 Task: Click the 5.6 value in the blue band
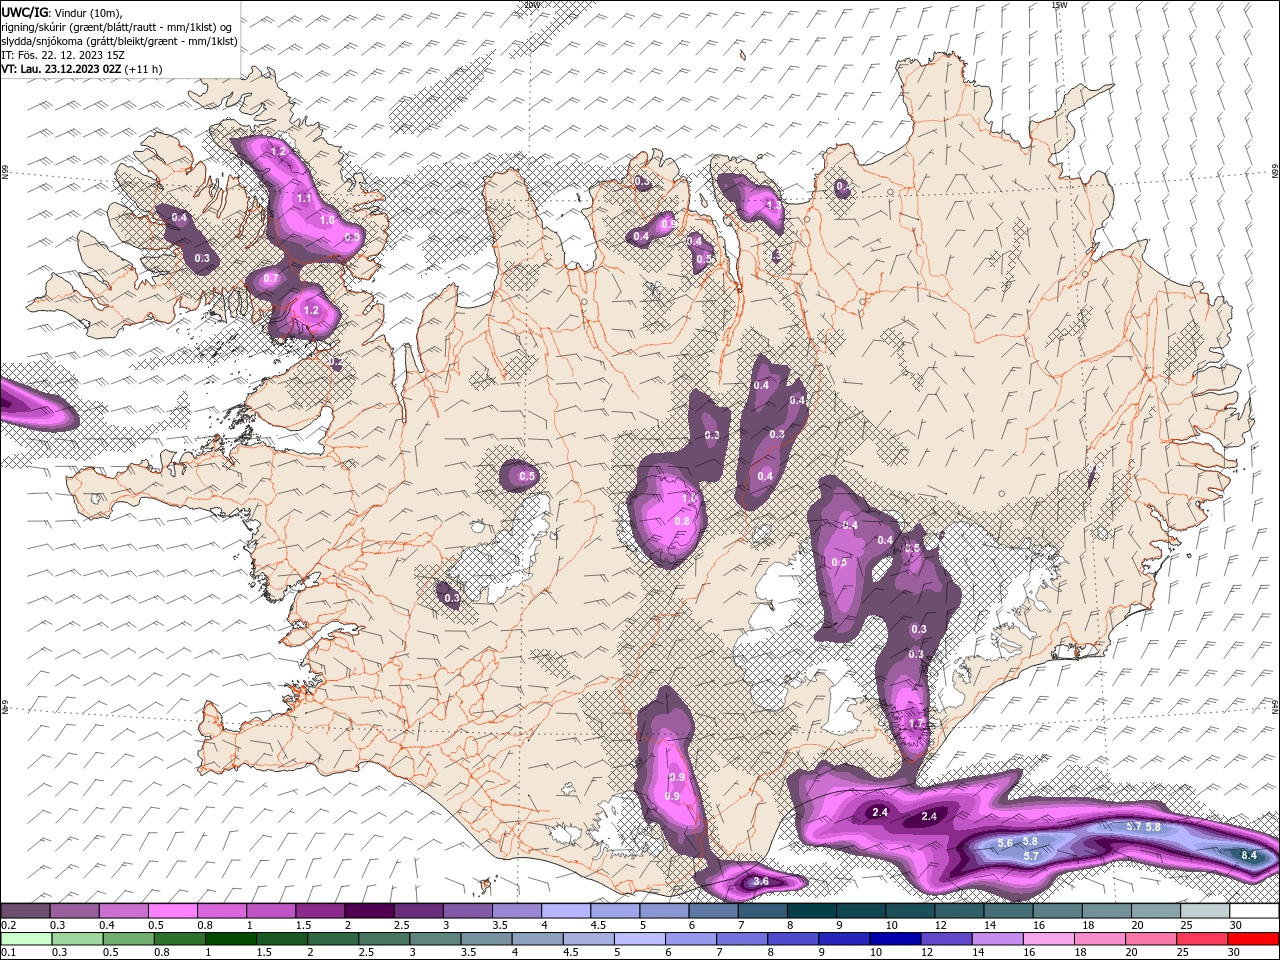[1006, 844]
